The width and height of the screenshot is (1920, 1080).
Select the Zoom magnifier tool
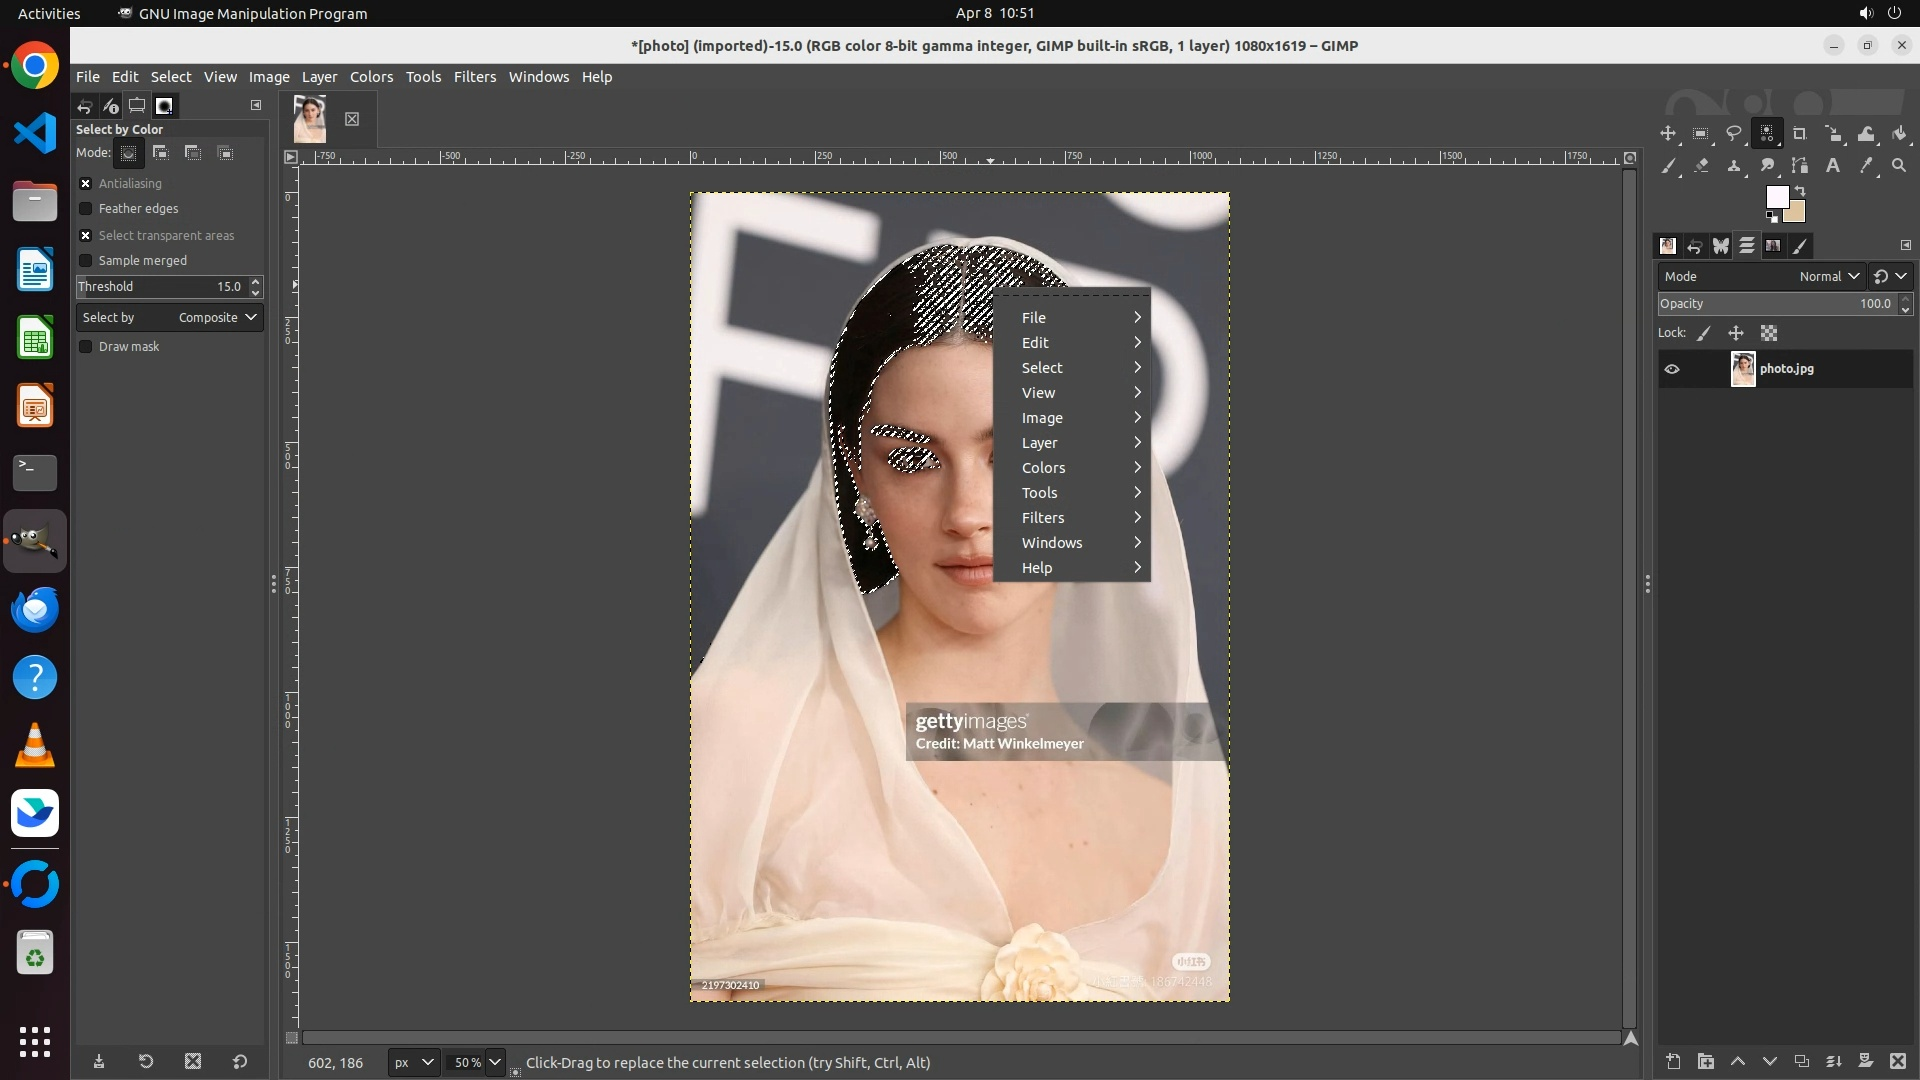1899,166
